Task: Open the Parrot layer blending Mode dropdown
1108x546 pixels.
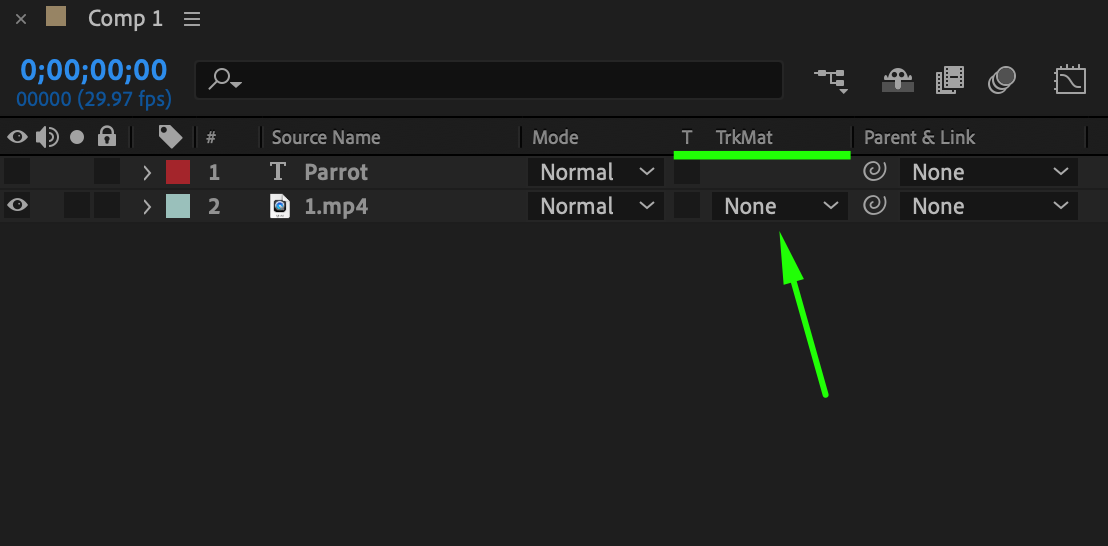Action: click(x=595, y=172)
